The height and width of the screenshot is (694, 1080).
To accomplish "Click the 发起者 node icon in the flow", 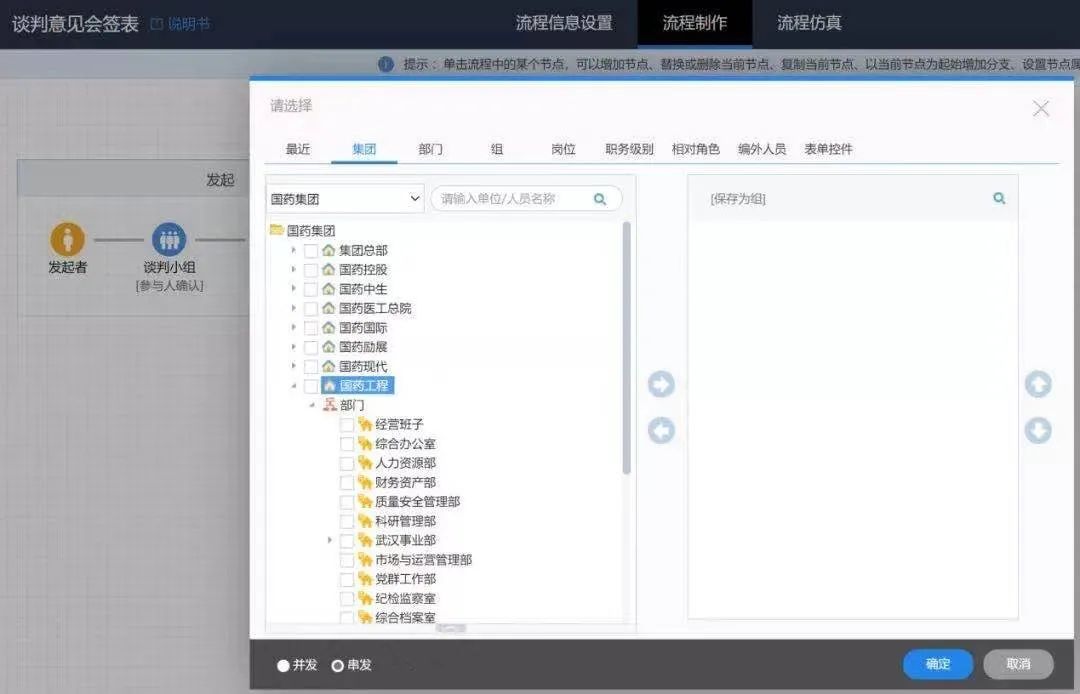I will tap(66, 240).
